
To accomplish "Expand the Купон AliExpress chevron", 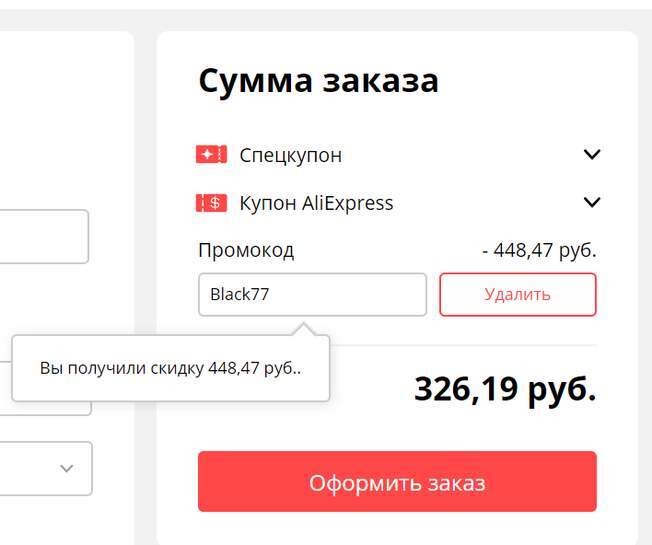I will [592, 203].
